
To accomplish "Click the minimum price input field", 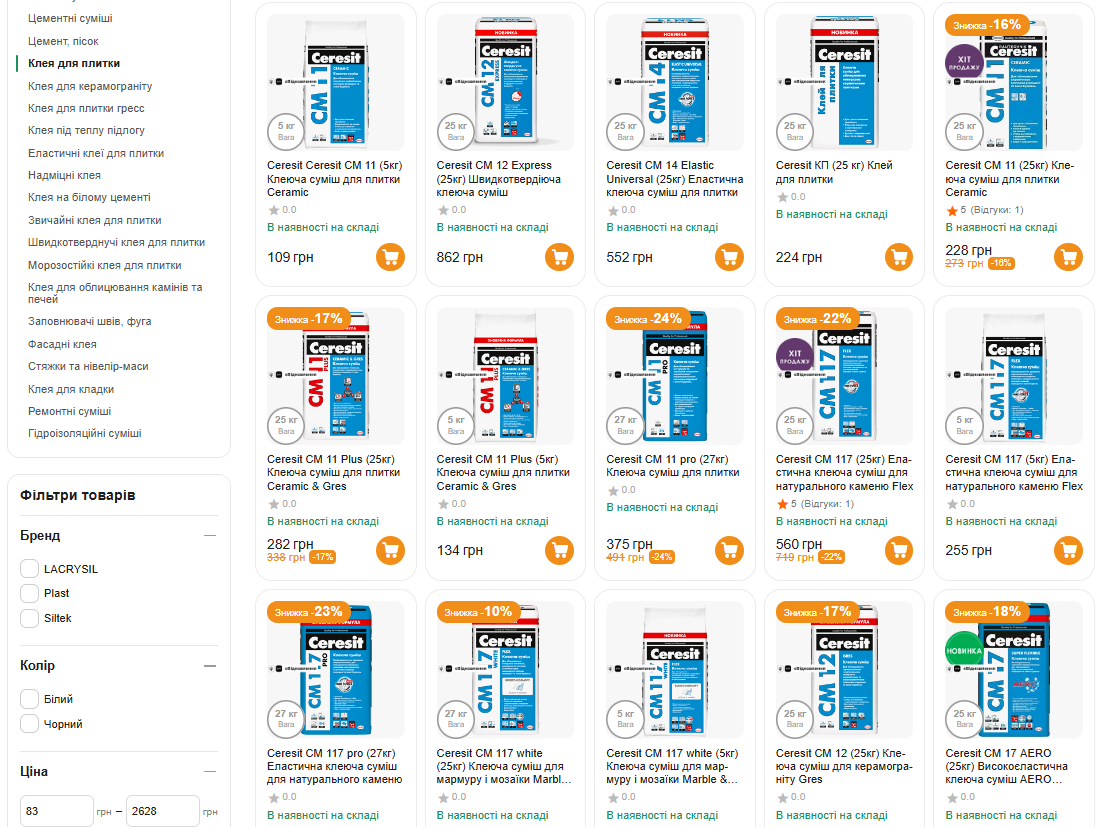I will coord(57,811).
